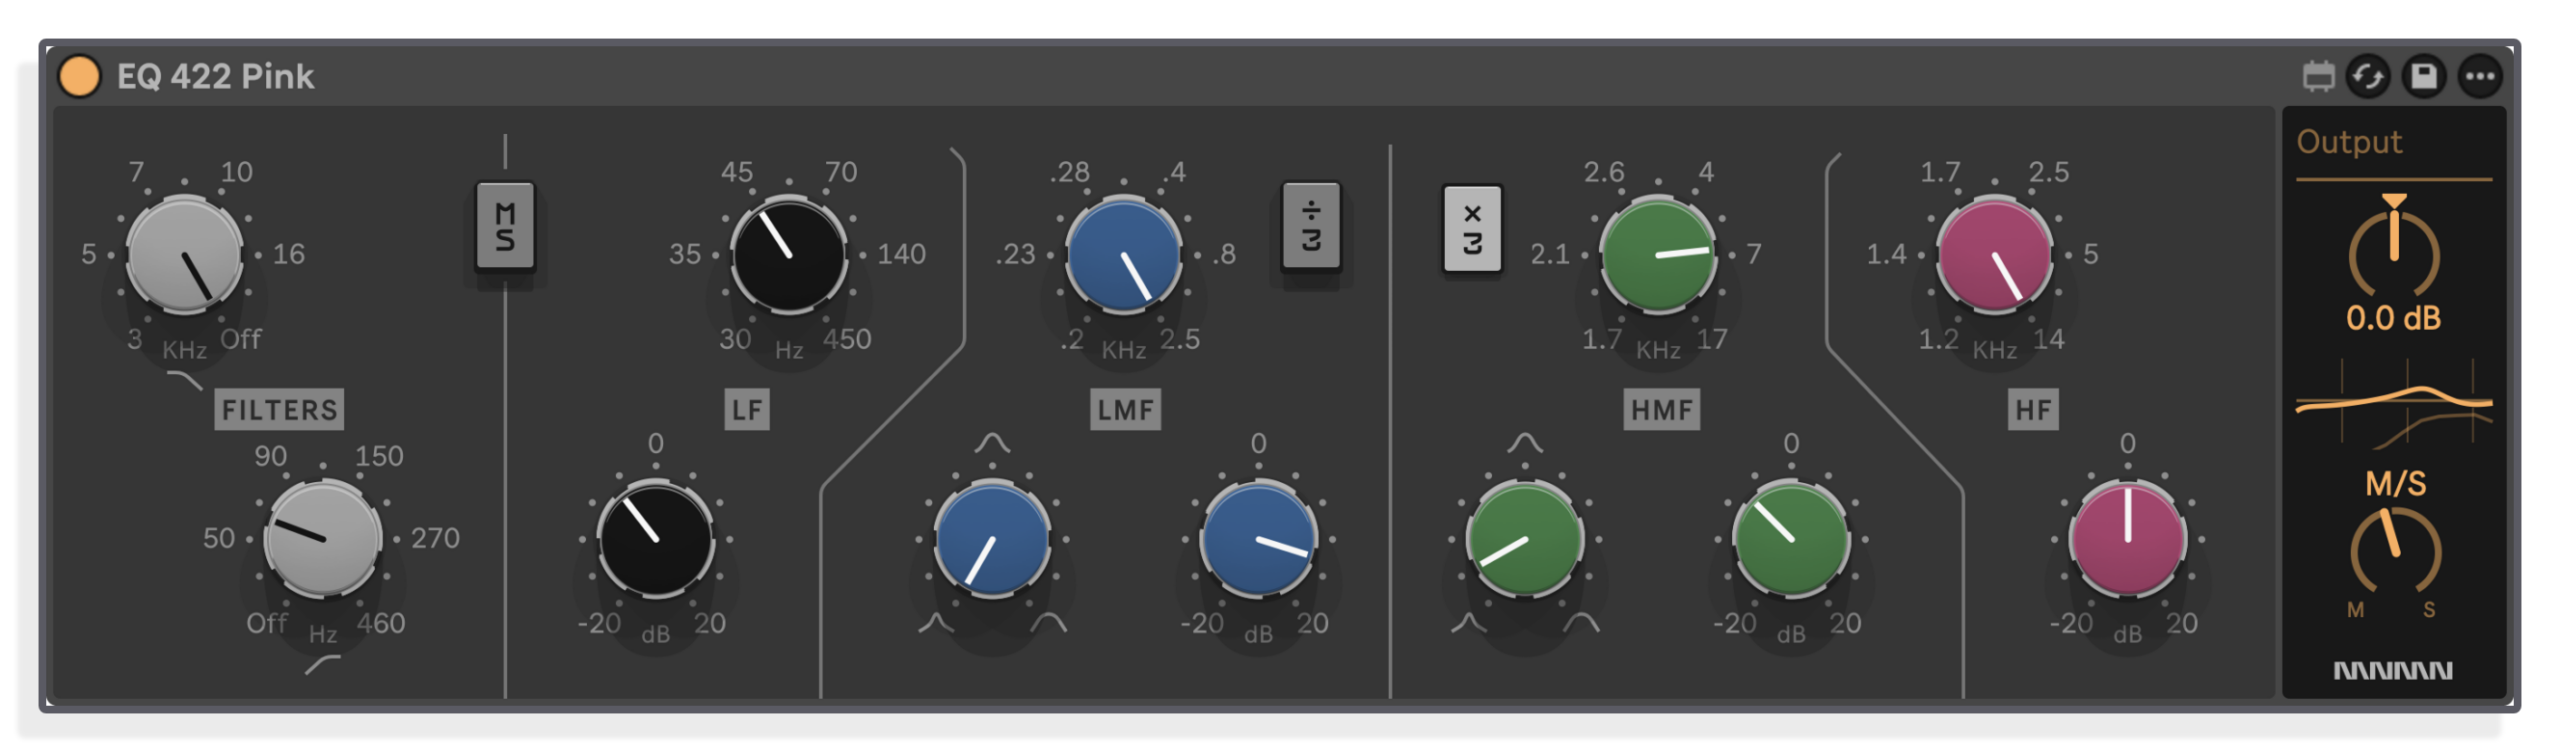The width and height of the screenshot is (2560, 752).
Task: Click the blue LMF bandwidth knob
Action: [992, 539]
